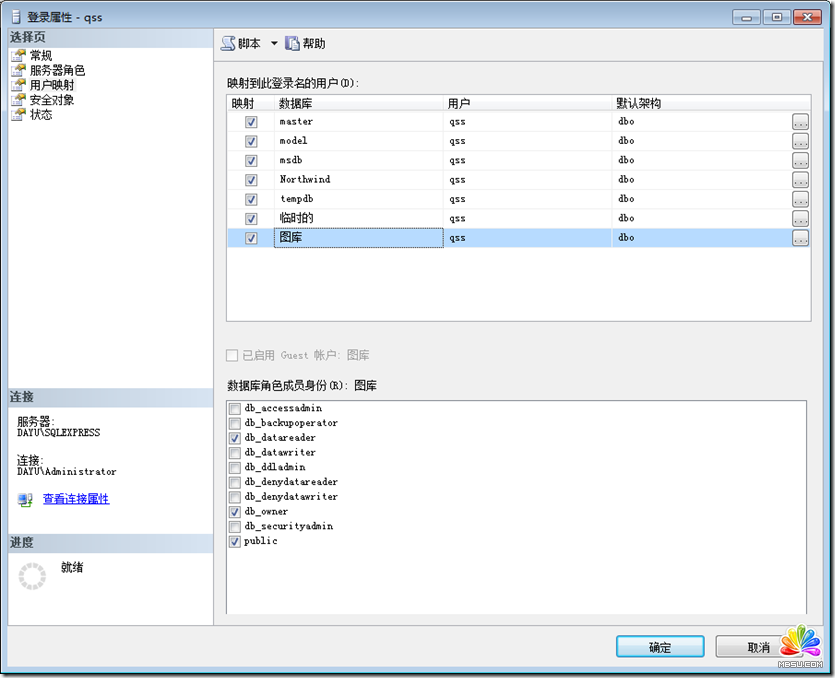Uncheck the Northwind database mapping checkbox
835x678 pixels.
pyautogui.click(x=251, y=180)
